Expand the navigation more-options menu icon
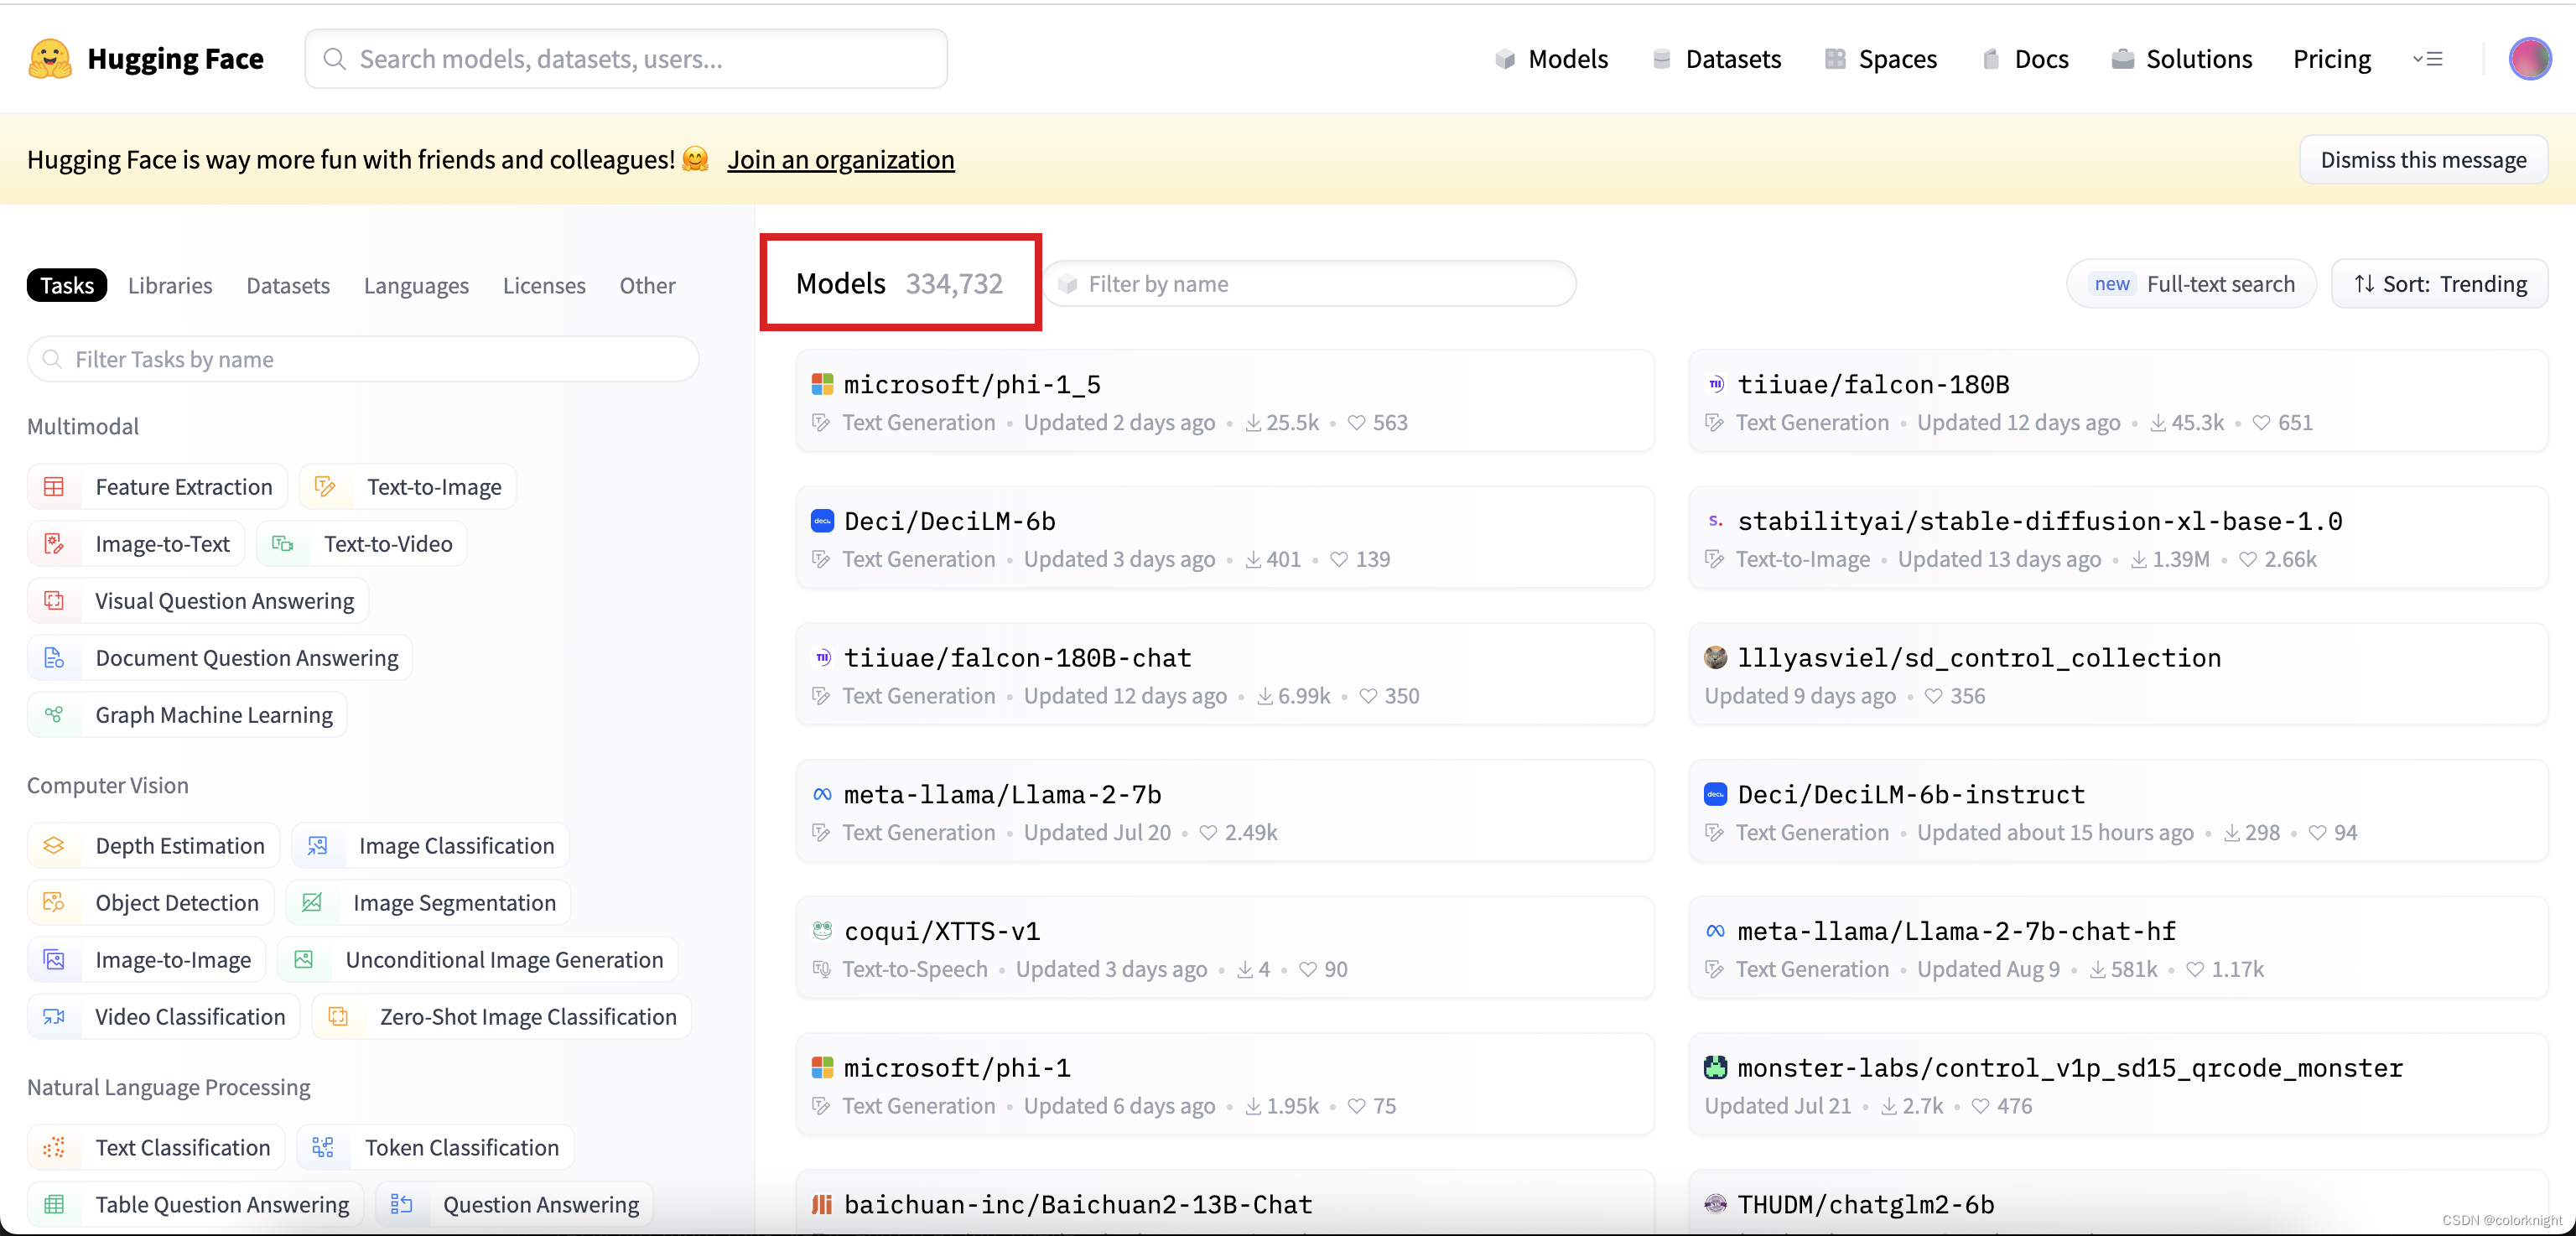2576x1236 pixels. coord(2427,59)
